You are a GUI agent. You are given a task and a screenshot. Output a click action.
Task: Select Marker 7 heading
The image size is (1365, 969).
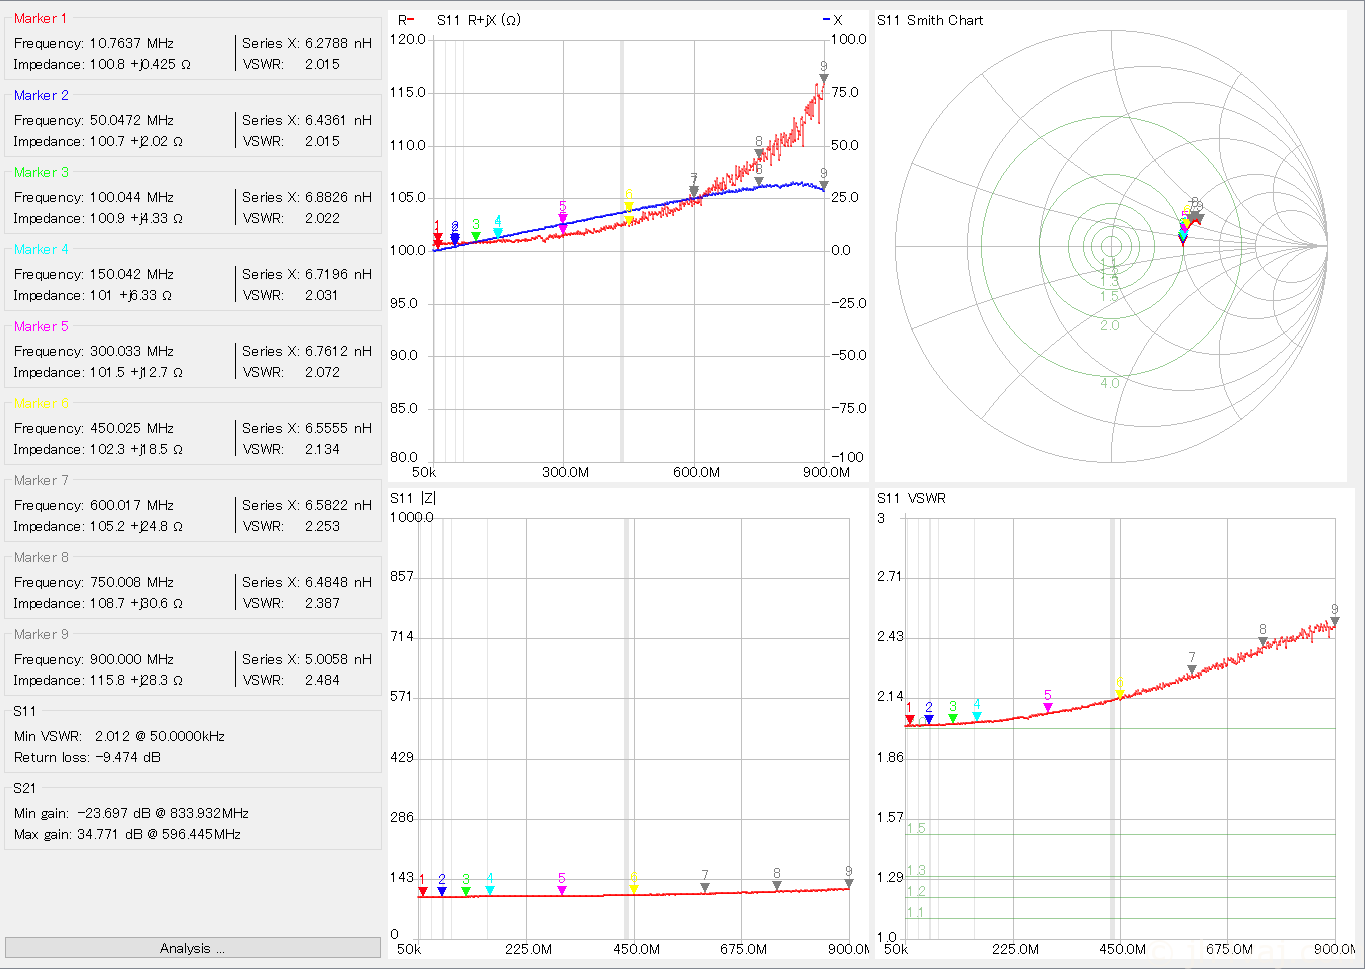[x=41, y=480]
